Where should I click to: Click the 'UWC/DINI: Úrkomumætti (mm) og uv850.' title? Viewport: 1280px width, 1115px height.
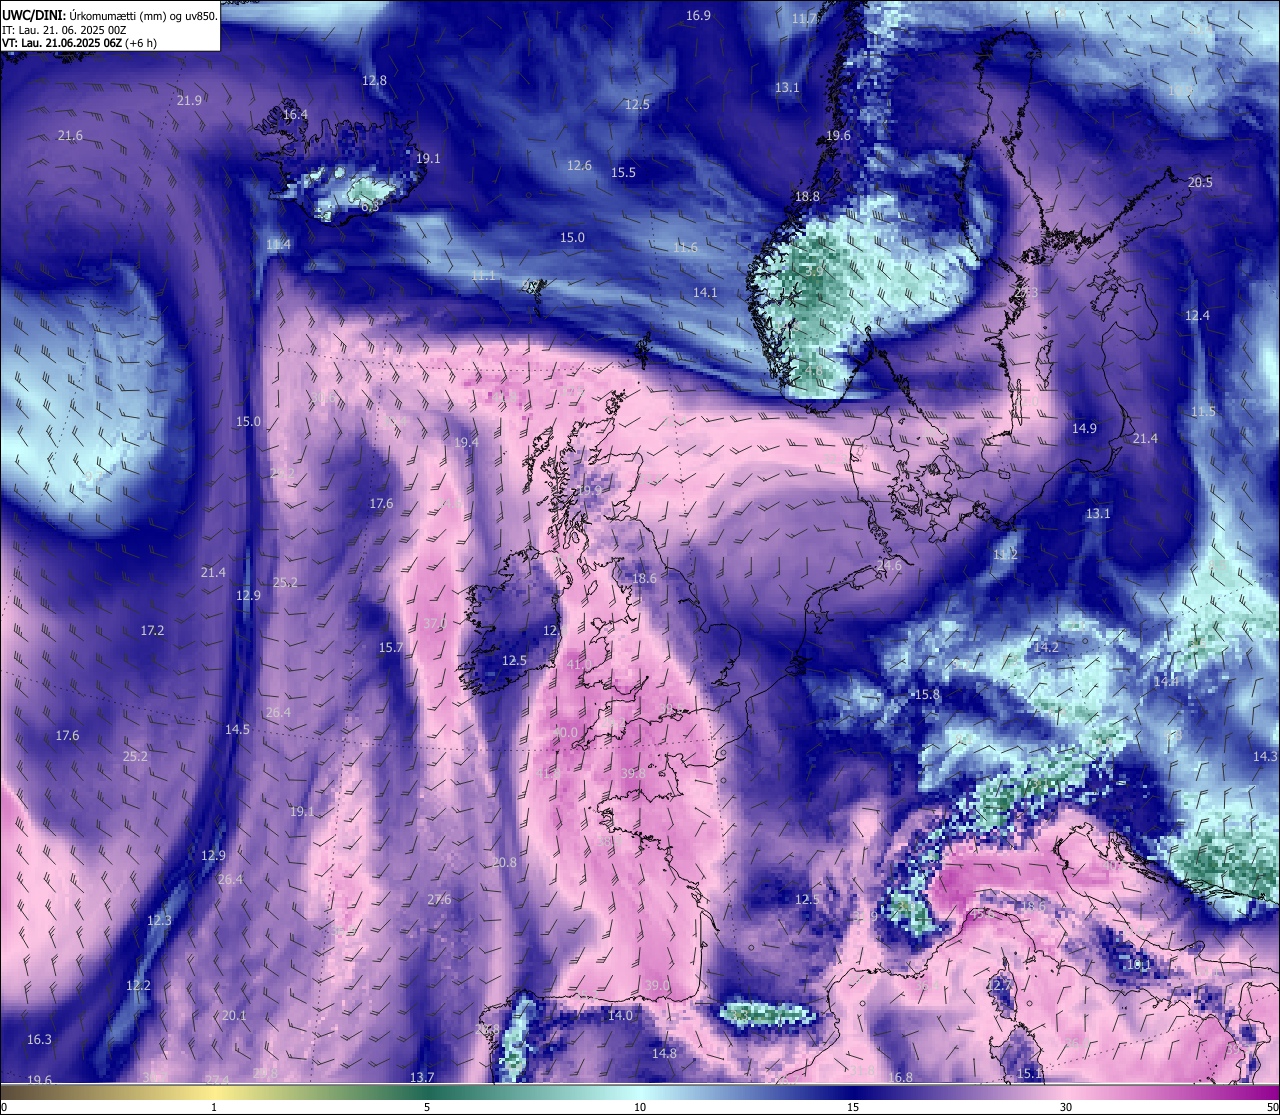(x=110, y=15)
